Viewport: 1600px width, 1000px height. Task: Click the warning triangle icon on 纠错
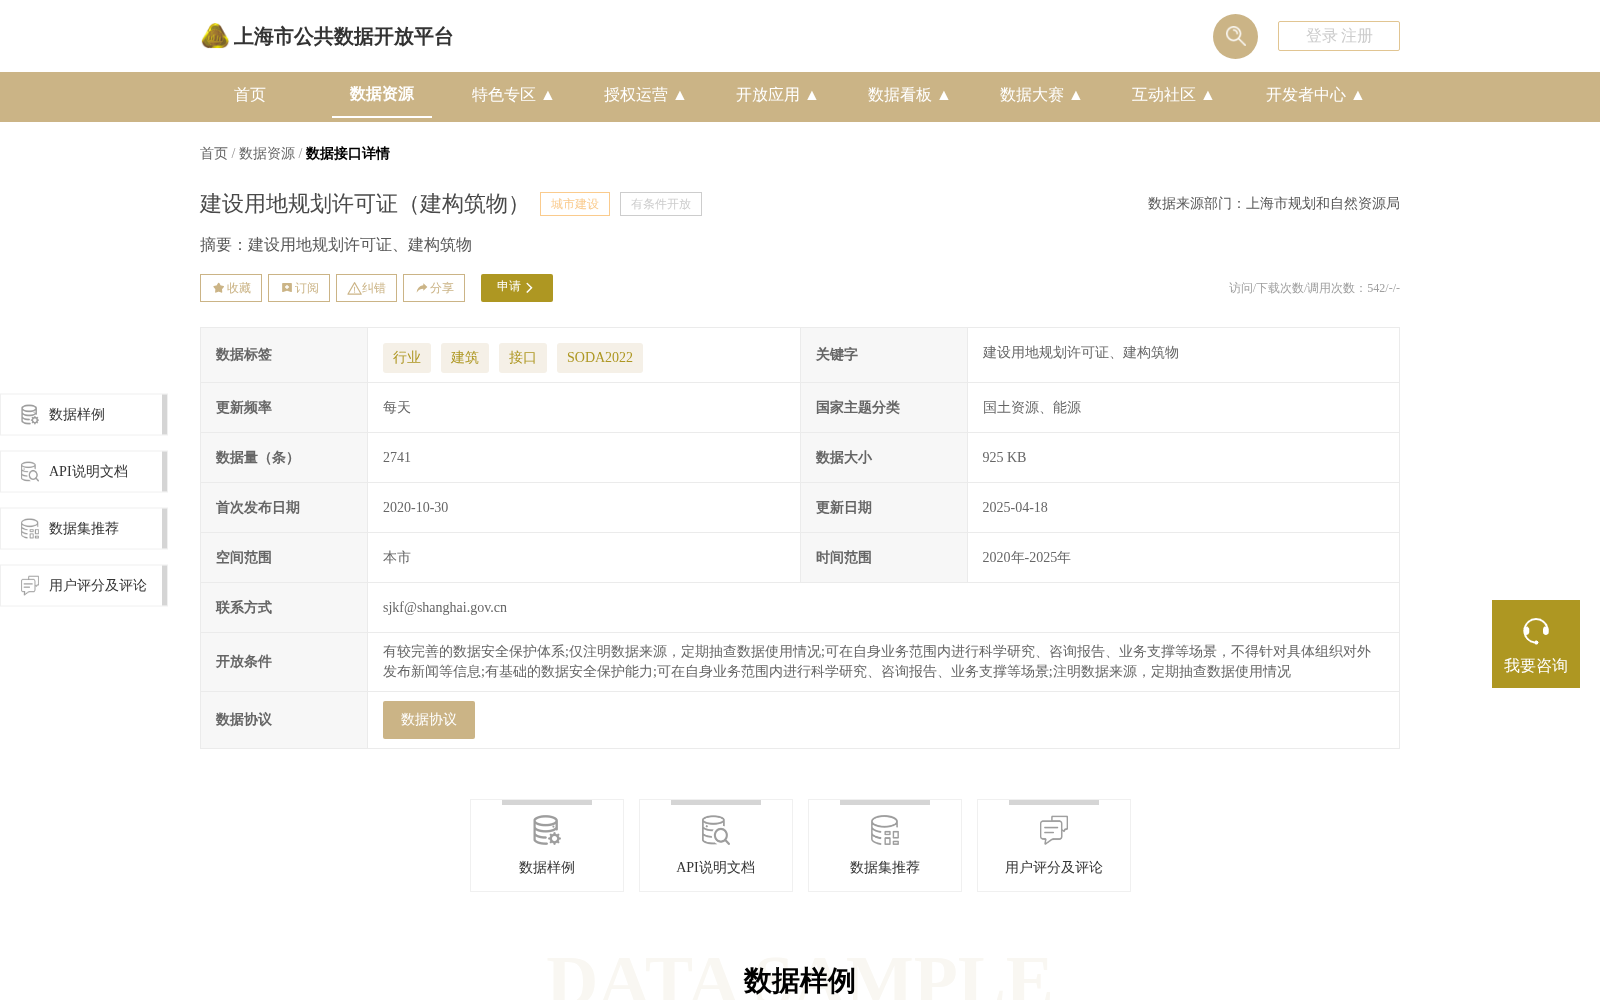[x=354, y=288]
